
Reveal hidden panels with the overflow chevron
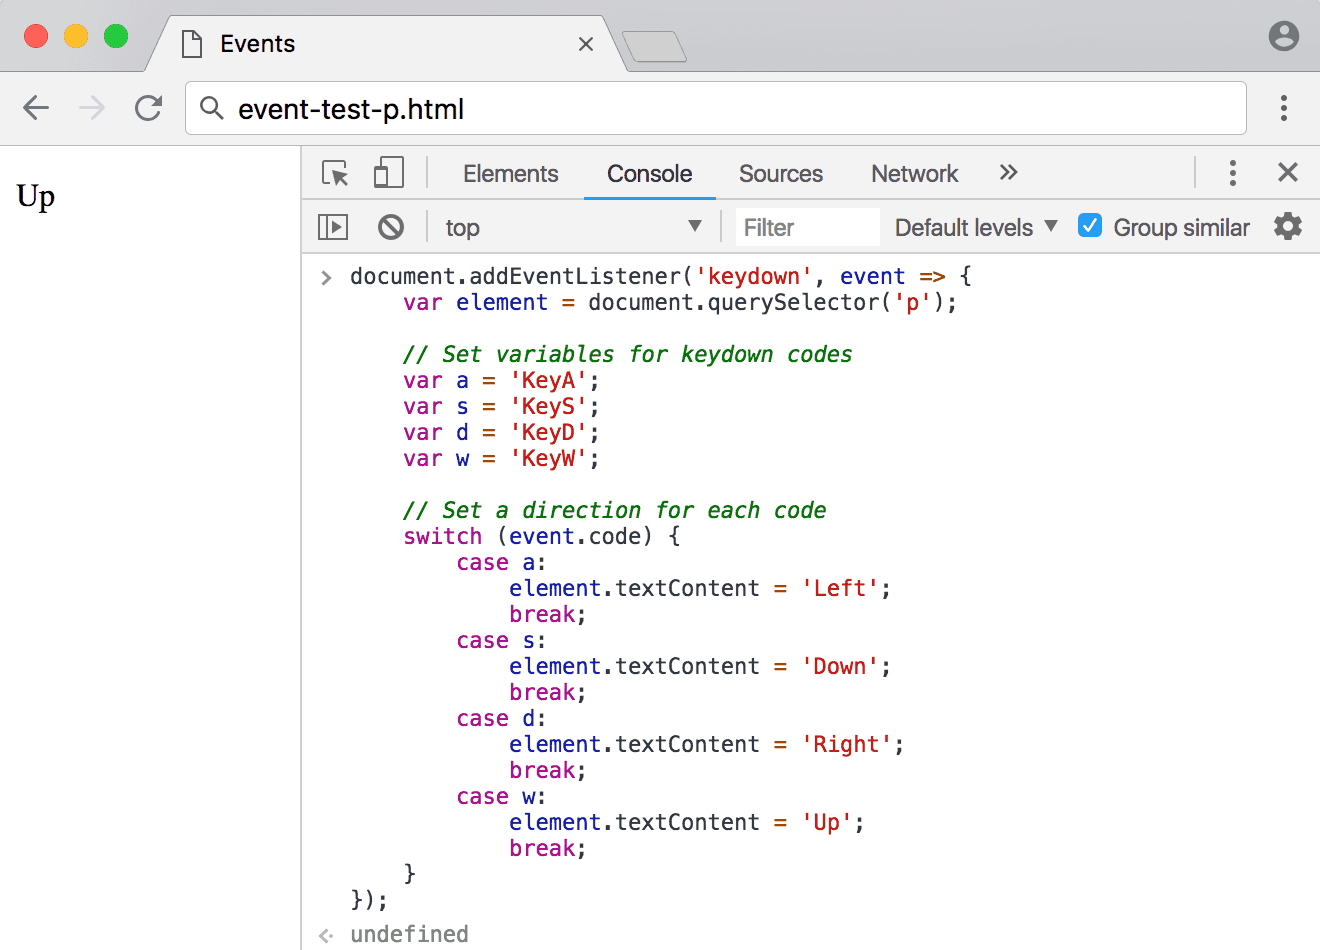click(1008, 172)
